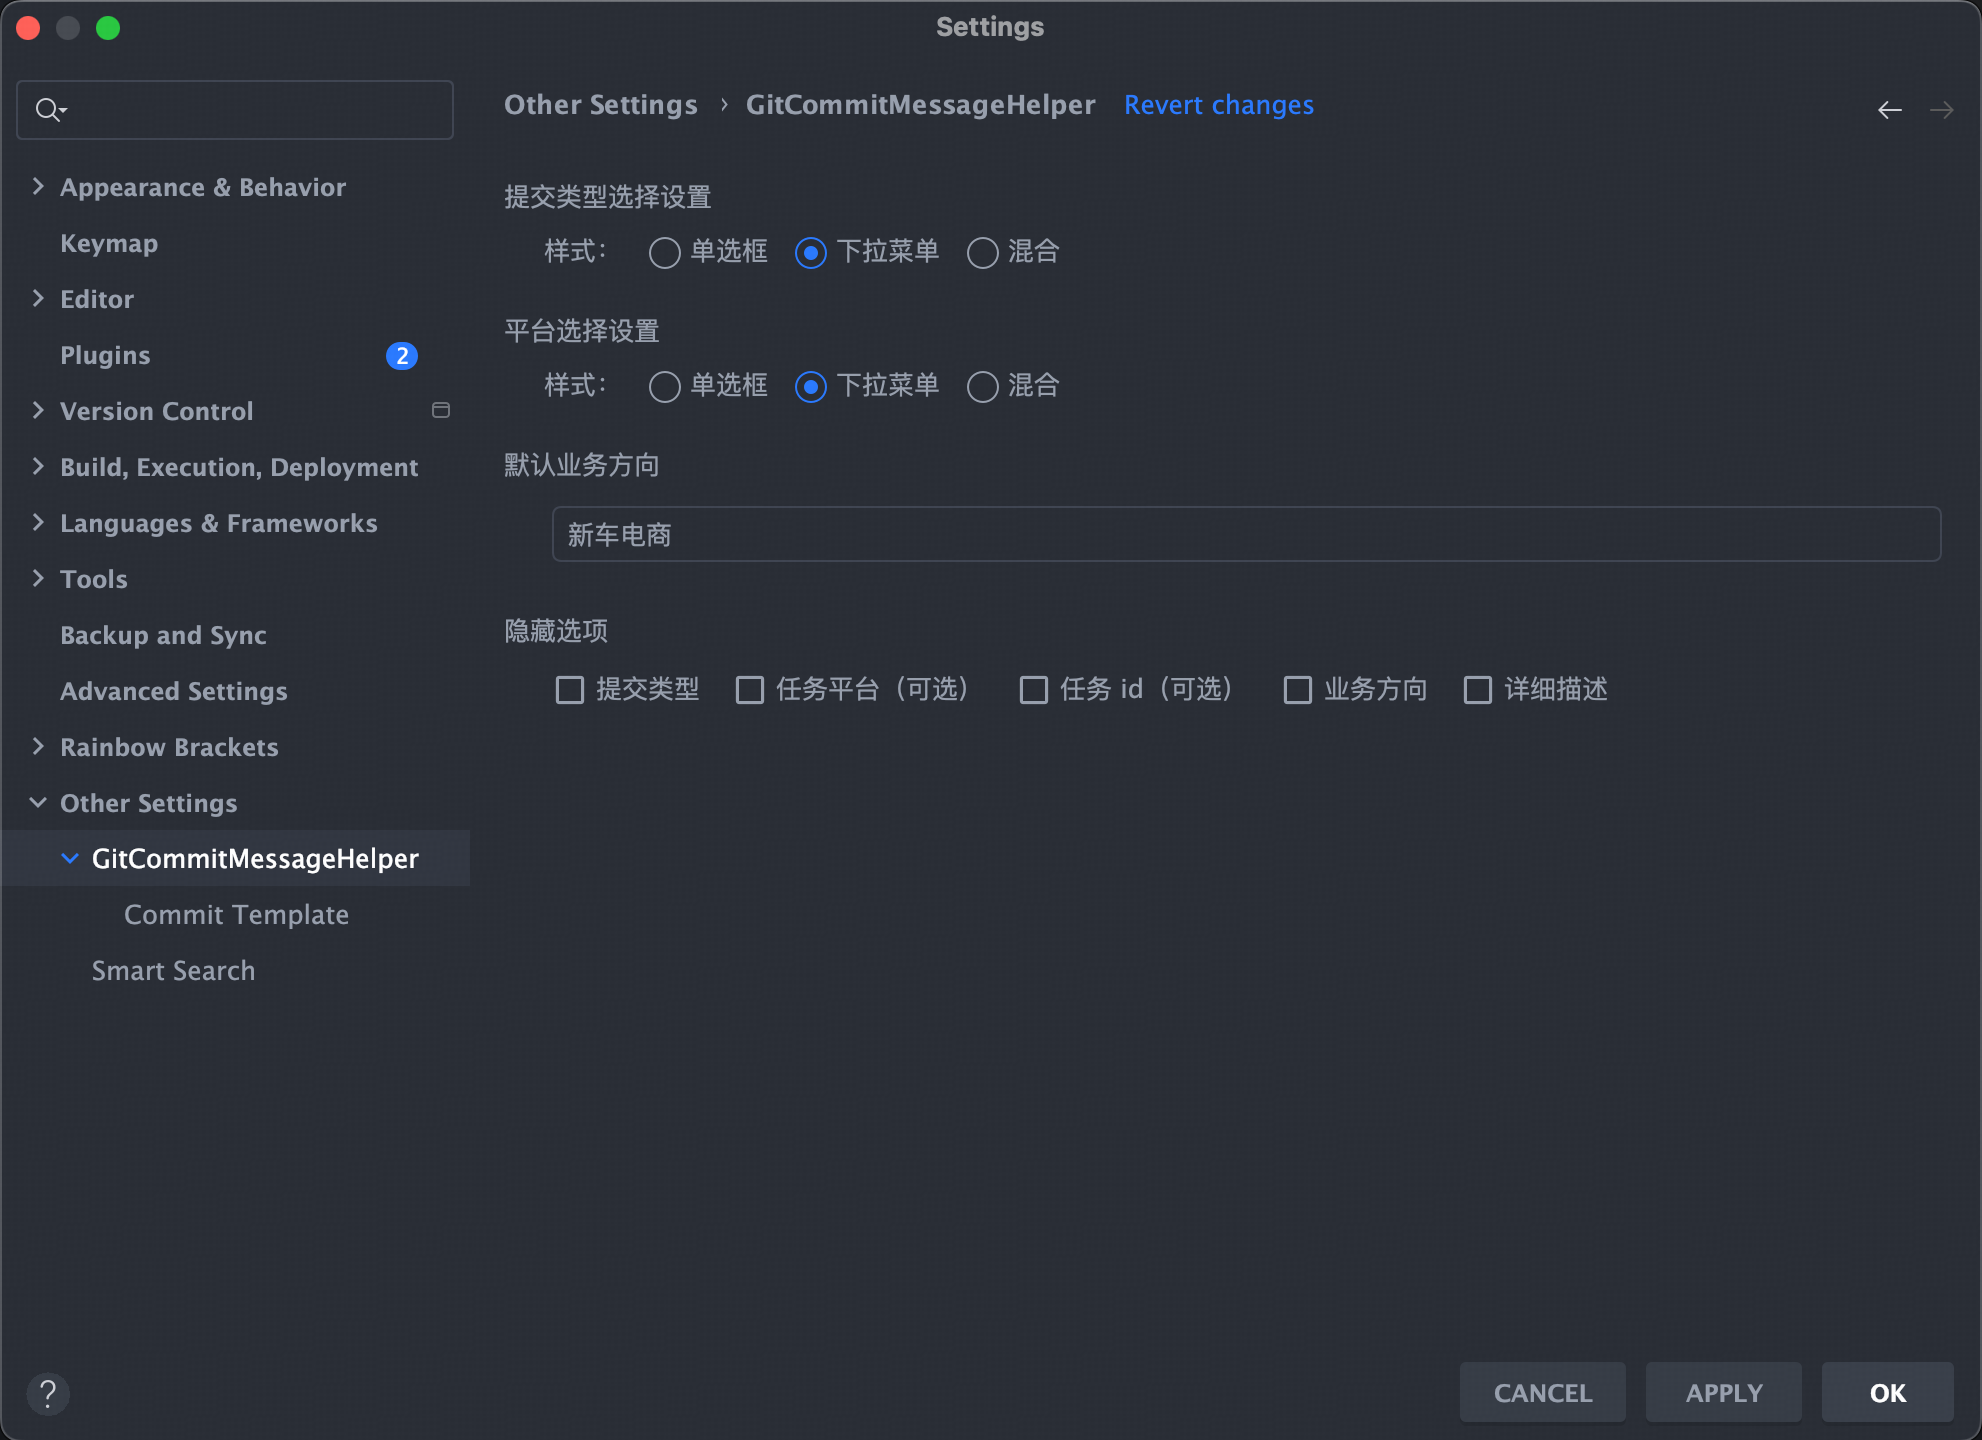1982x1440 pixels.
Task: Select 混合 style for platform selection
Action: click(982, 387)
